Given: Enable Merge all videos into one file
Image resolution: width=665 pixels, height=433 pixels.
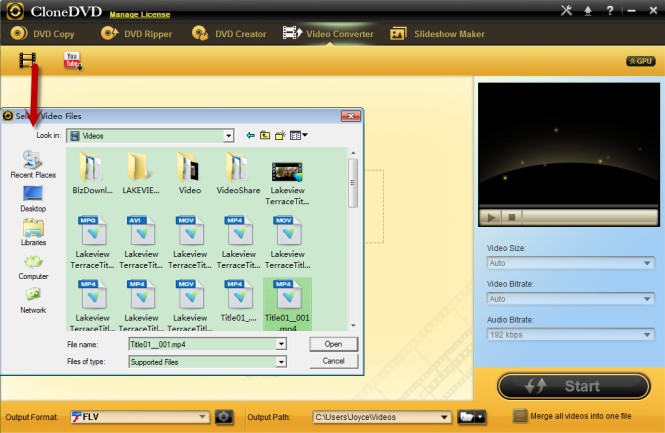Looking at the screenshot, I should click(520, 416).
